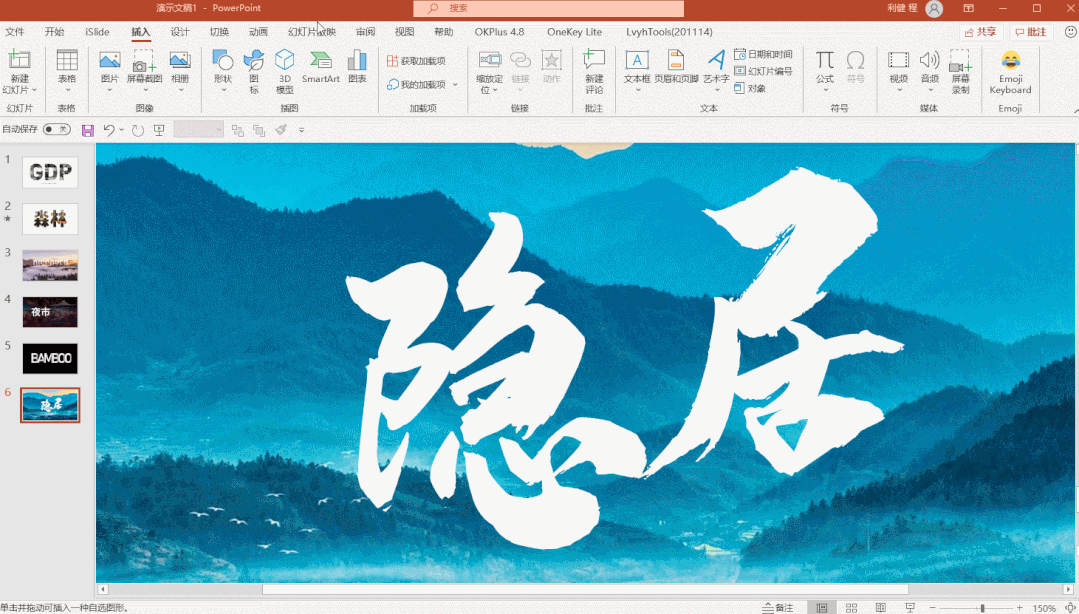The width and height of the screenshot is (1079, 614).
Task: Start slideshow from quick access toolbar
Action: click(x=159, y=130)
